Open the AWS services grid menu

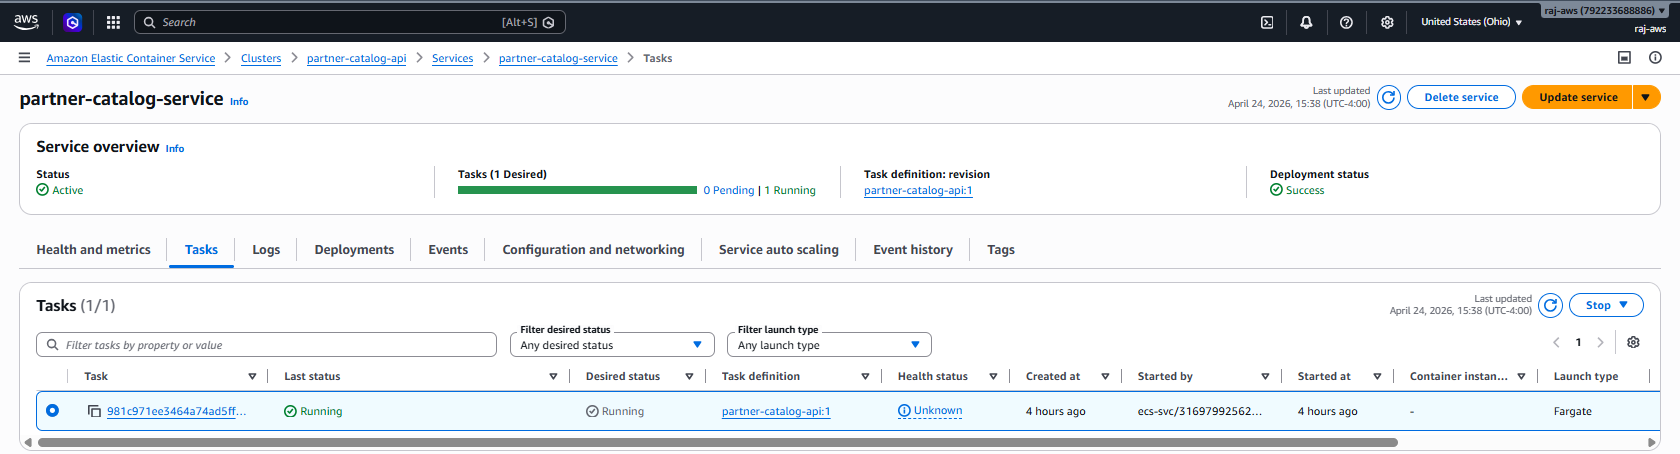[x=113, y=22]
